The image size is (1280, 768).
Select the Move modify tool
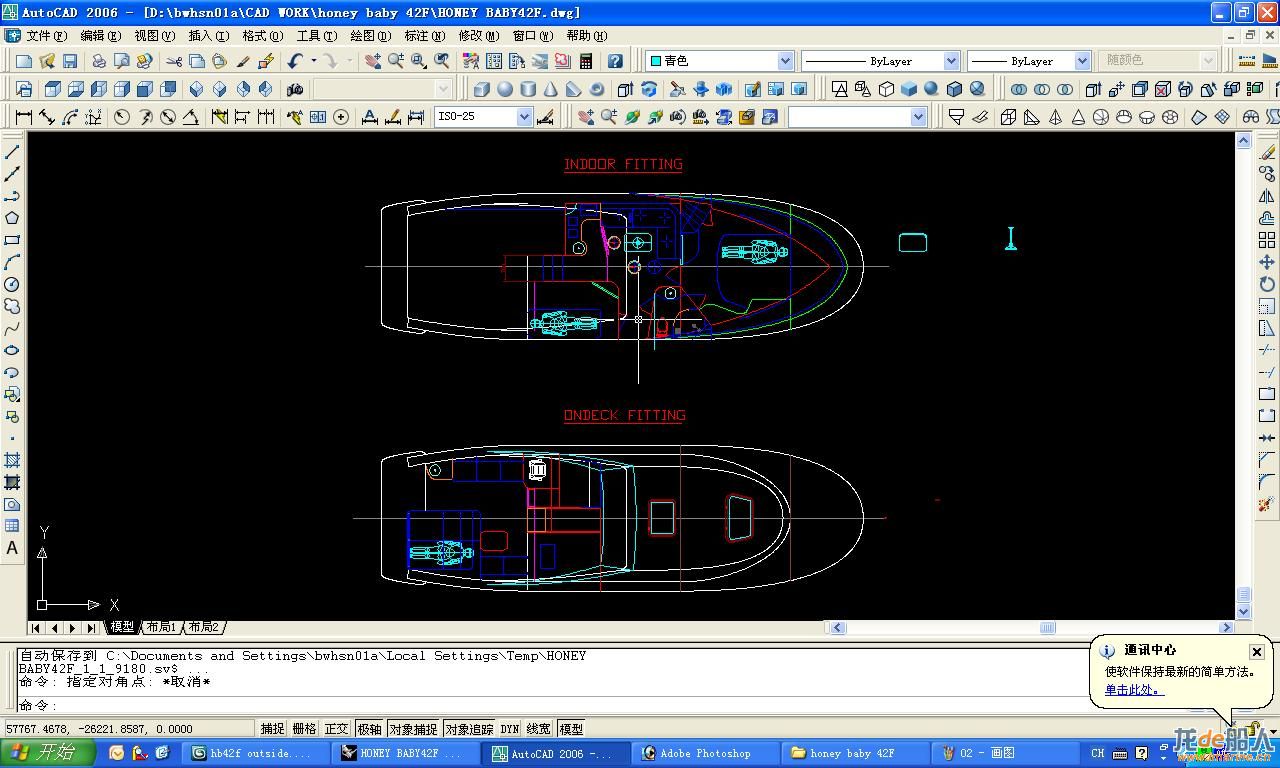pos(1267,262)
